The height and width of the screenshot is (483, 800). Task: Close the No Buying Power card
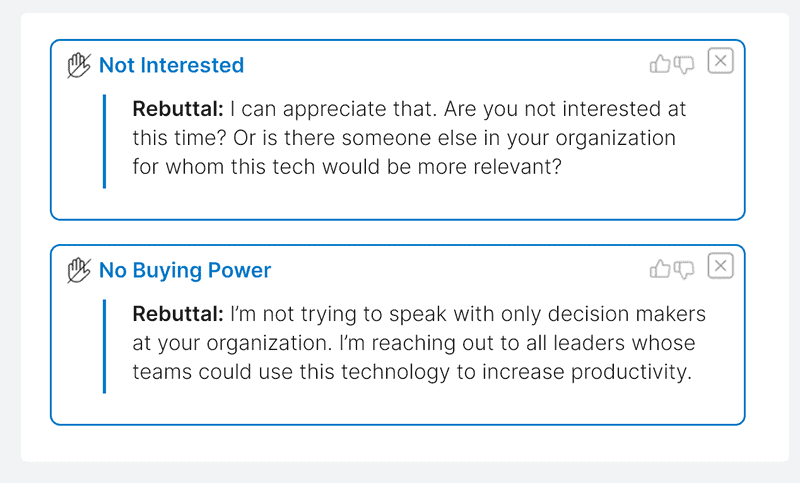(x=720, y=266)
